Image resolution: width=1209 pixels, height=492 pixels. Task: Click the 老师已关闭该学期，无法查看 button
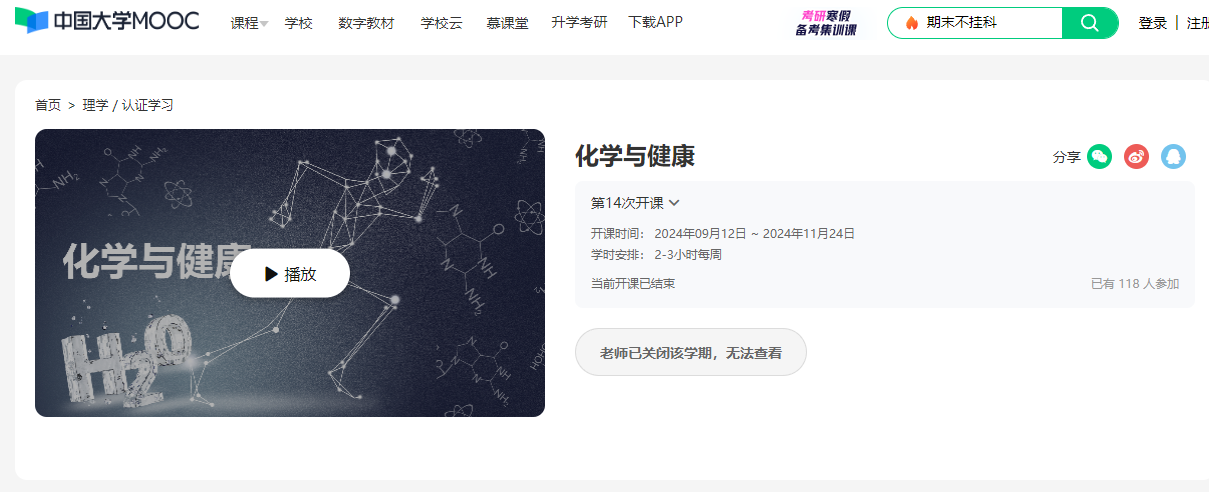(690, 352)
